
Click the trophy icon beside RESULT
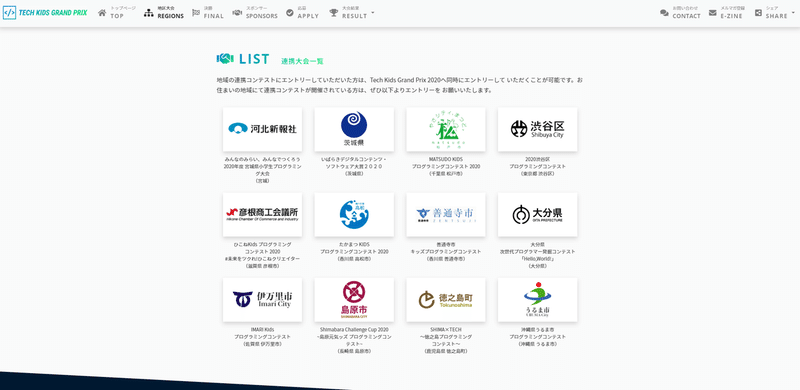(334, 13)
